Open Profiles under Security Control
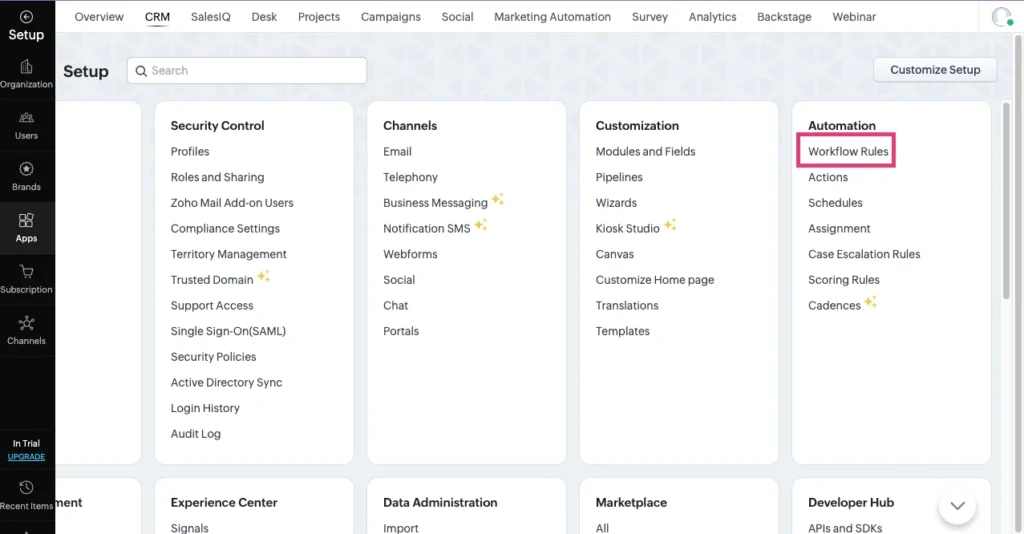Screen dimensions: 1024x534 tap(190, 151)
